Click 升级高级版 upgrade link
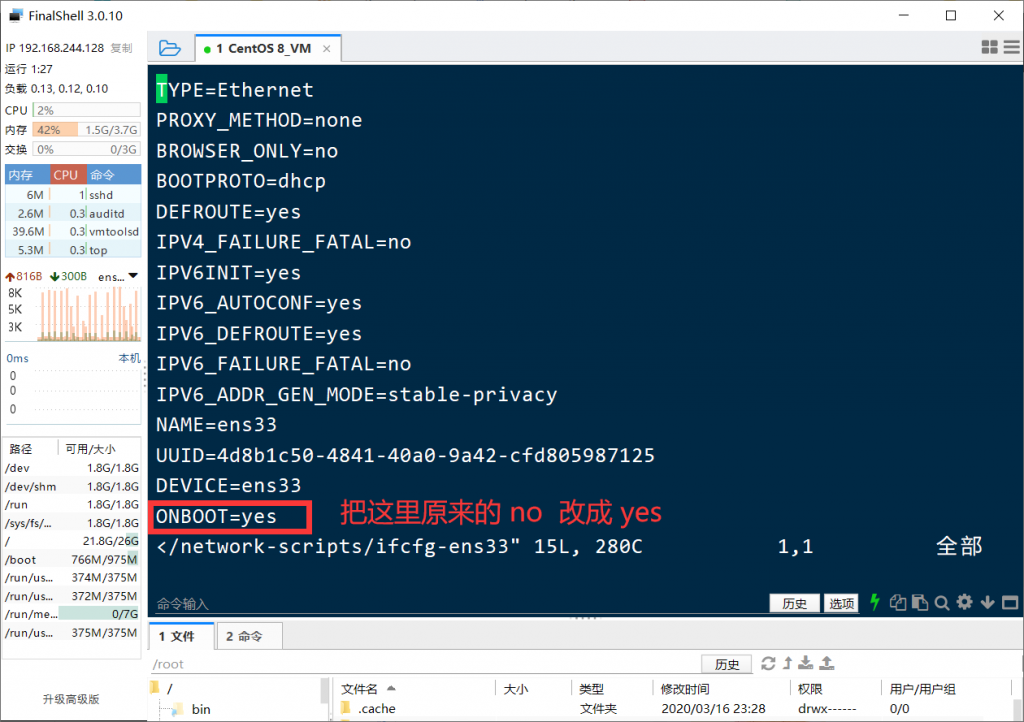 (x=71, y=699)
